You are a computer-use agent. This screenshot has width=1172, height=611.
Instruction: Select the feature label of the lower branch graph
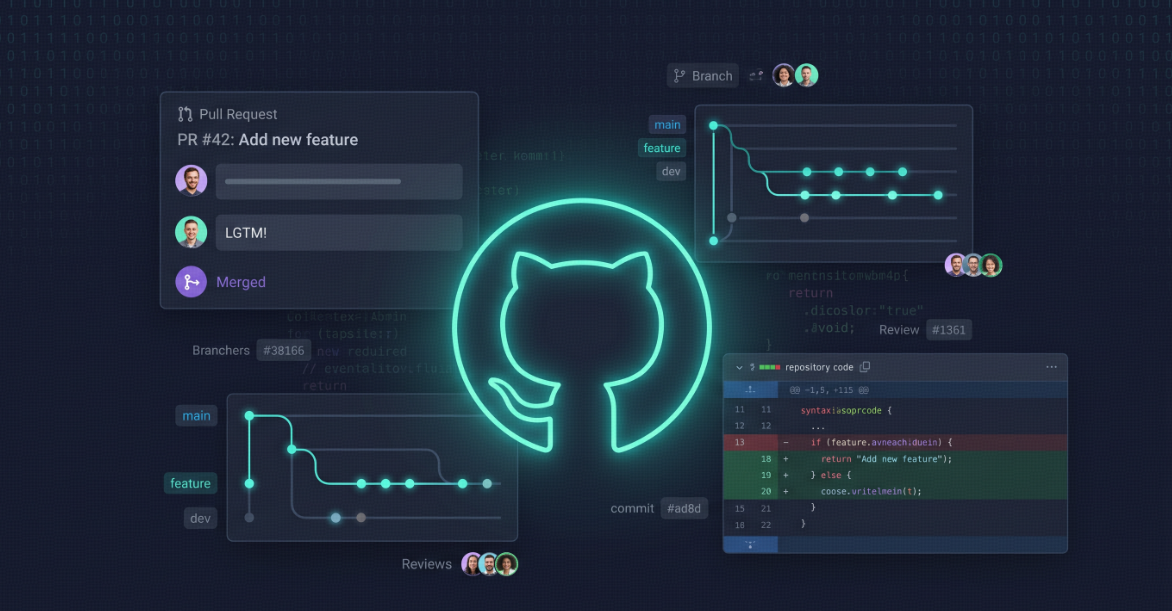pyautogui.click(x=190, y=483)
